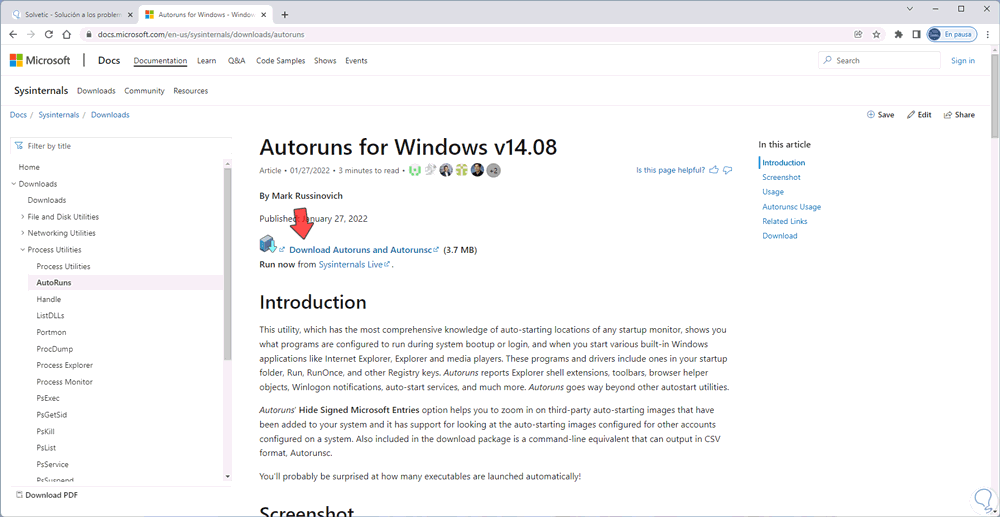Image resolution: width=1000 pixels, height=517 pixels.
Task: Click Downloads breadcrumb link
Action: pos(110,115)
